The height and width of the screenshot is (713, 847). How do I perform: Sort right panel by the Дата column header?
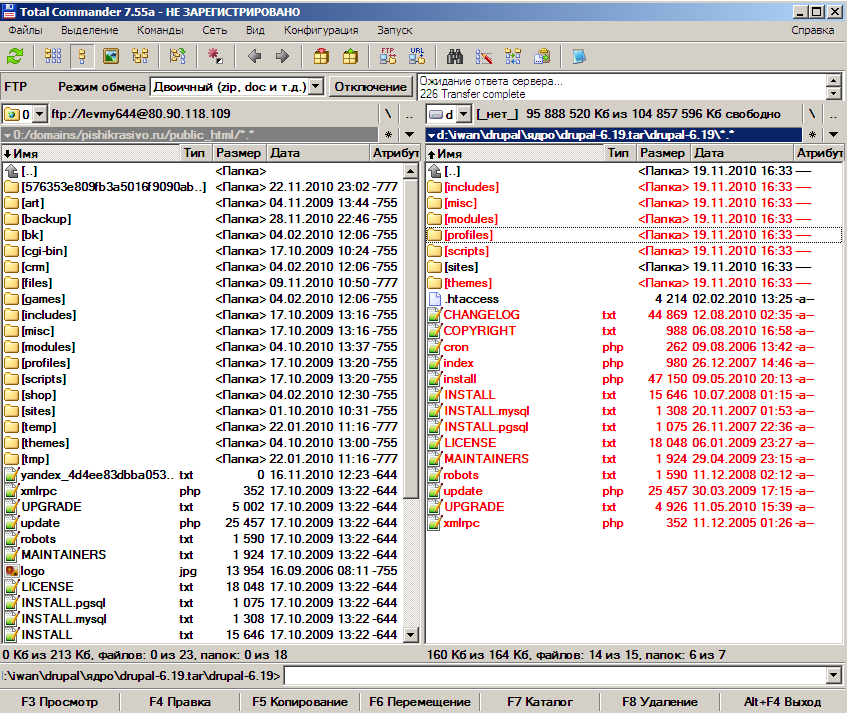point(743,153)
